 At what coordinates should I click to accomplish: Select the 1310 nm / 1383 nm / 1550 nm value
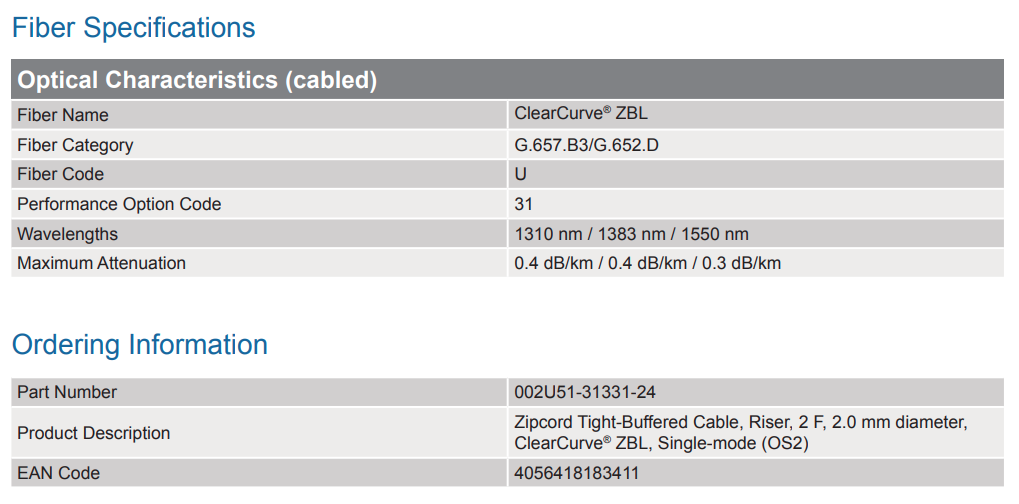(631, 234)
